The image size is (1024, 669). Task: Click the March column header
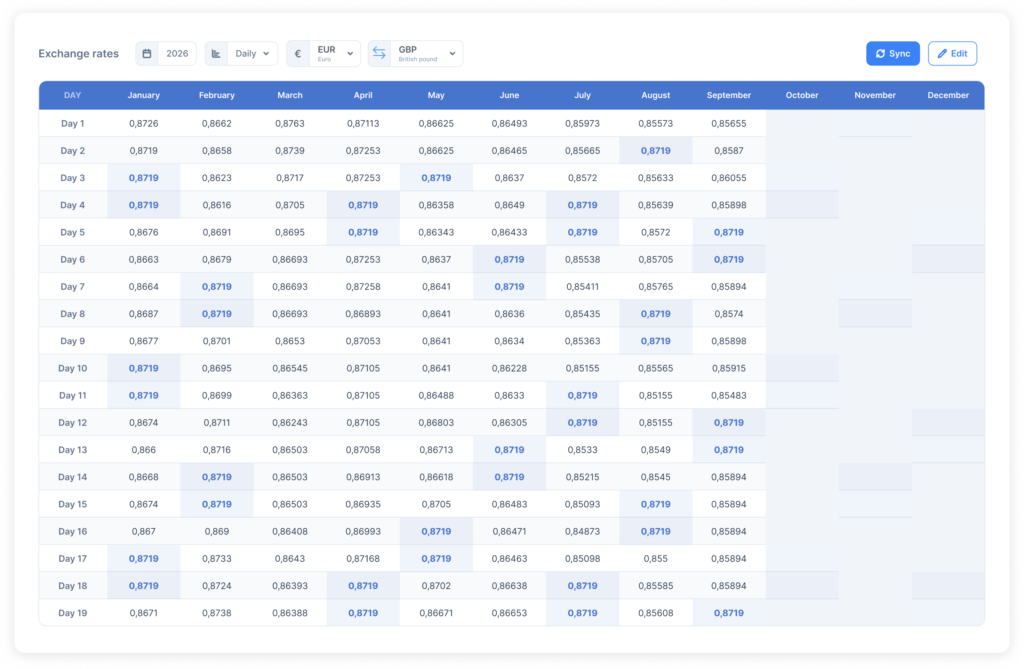290,95
